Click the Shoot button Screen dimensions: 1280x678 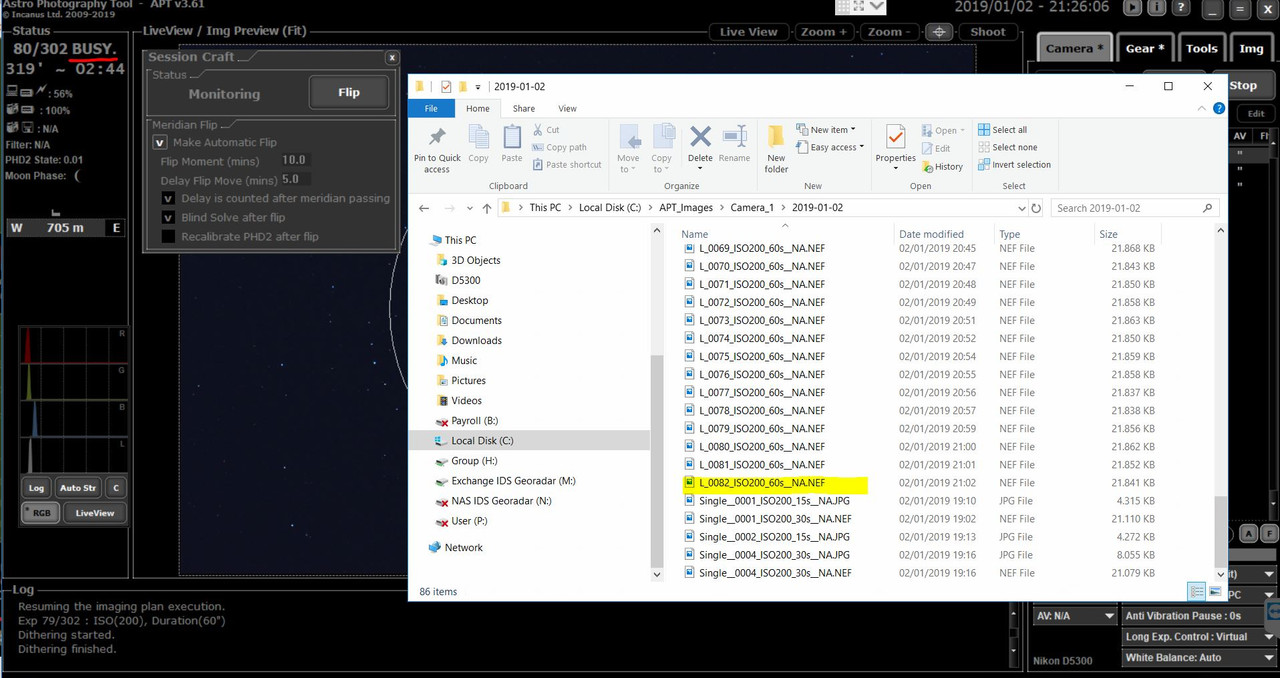pos(987,32)
